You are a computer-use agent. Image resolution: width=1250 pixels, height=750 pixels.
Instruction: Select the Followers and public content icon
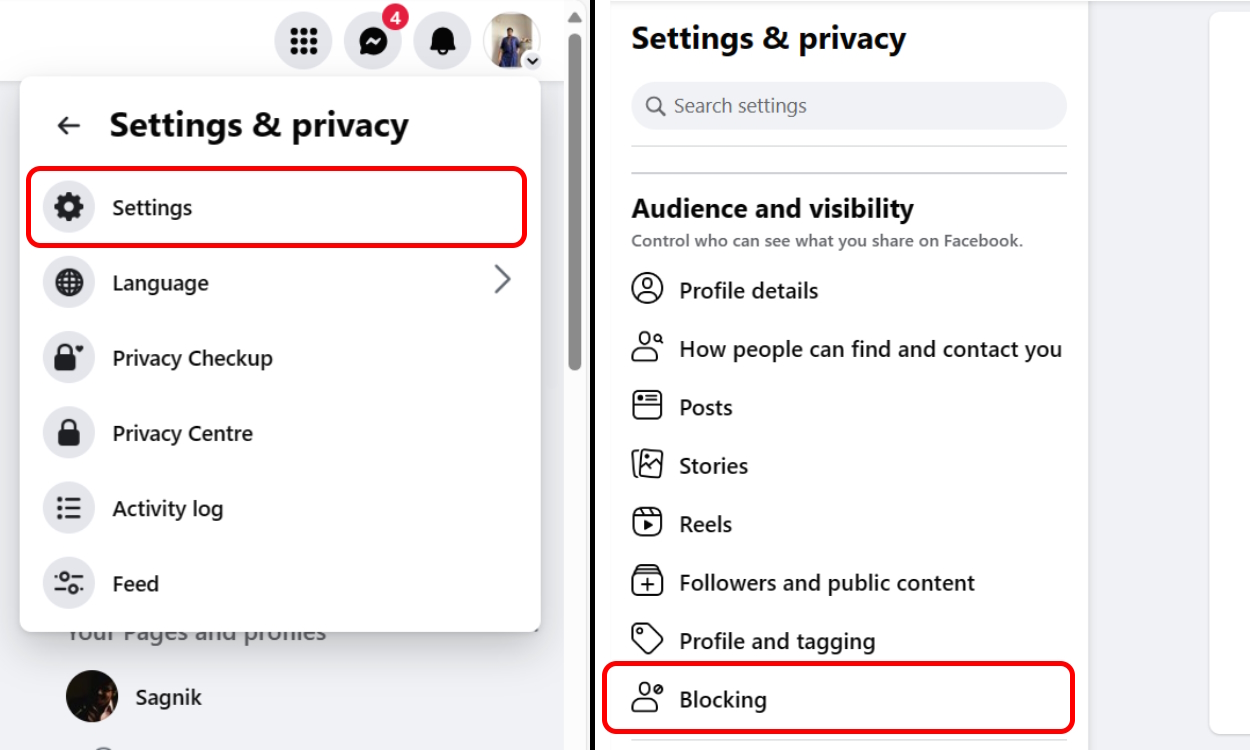tap(648, 581)
